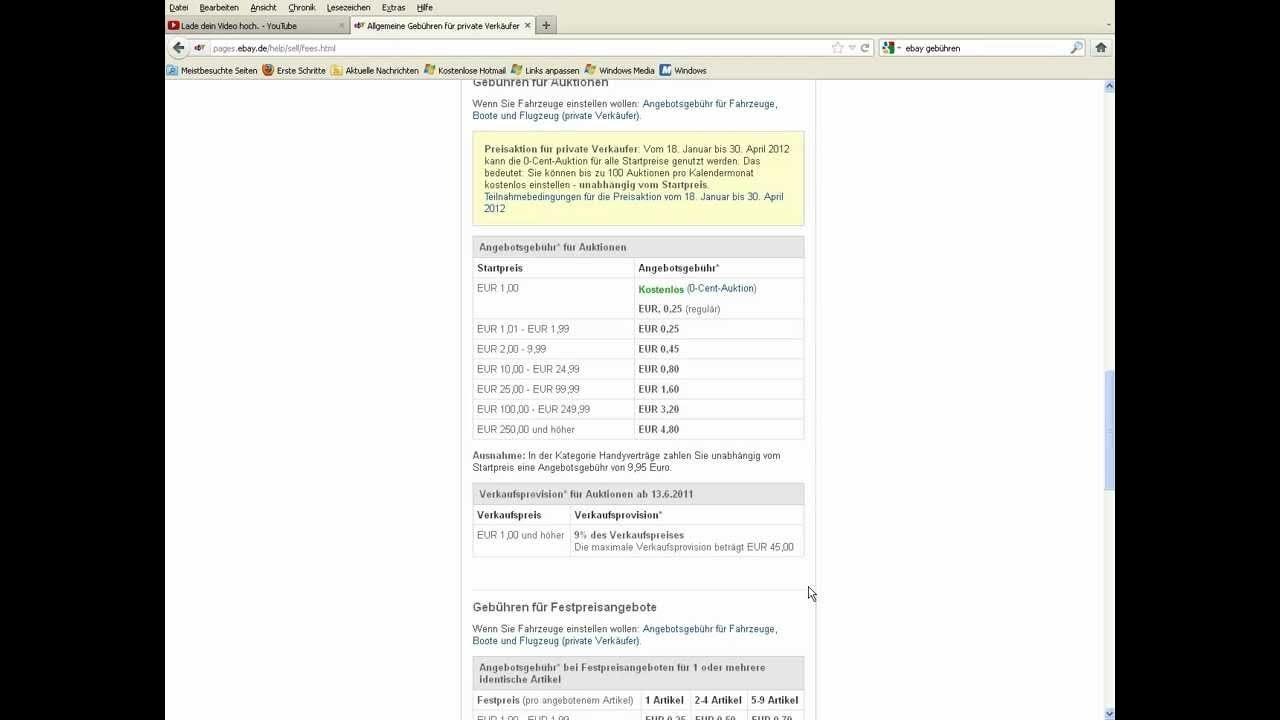The height and width of the screenshot is (720, 1280).
Task: Click the EUR 3,20 fee value
Action: [658, 409]
